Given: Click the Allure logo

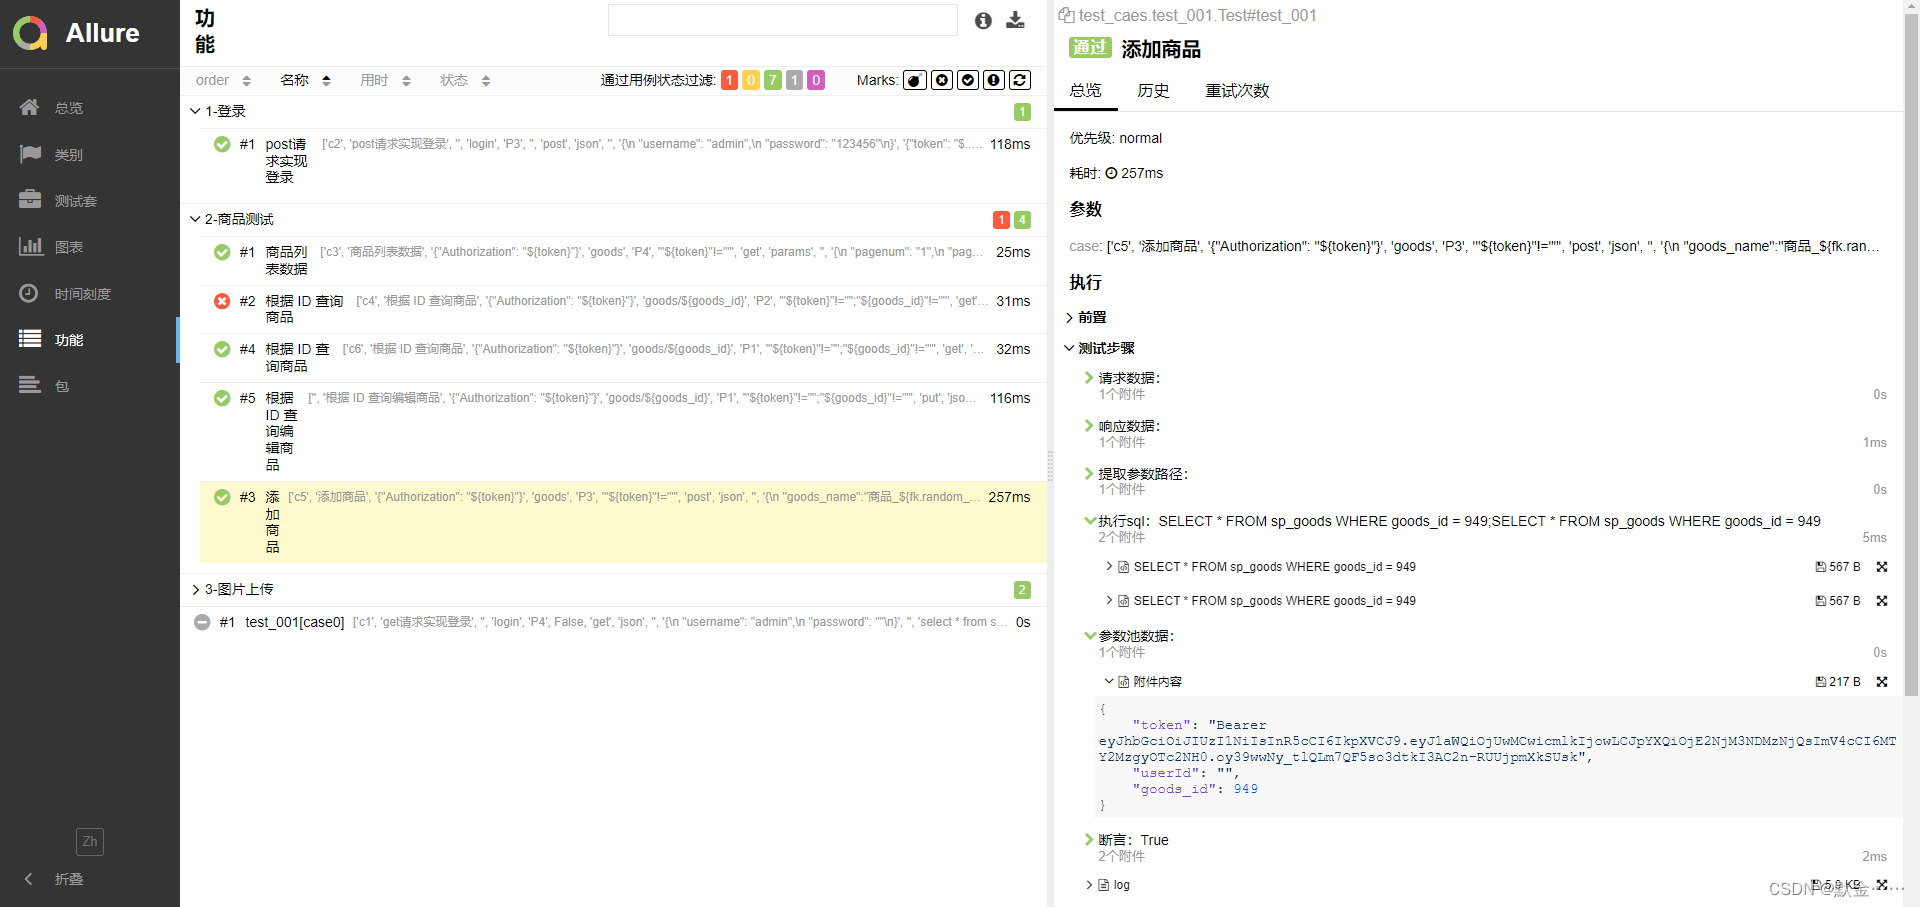Looking at the screenshot, I should [x=76, y=33].
